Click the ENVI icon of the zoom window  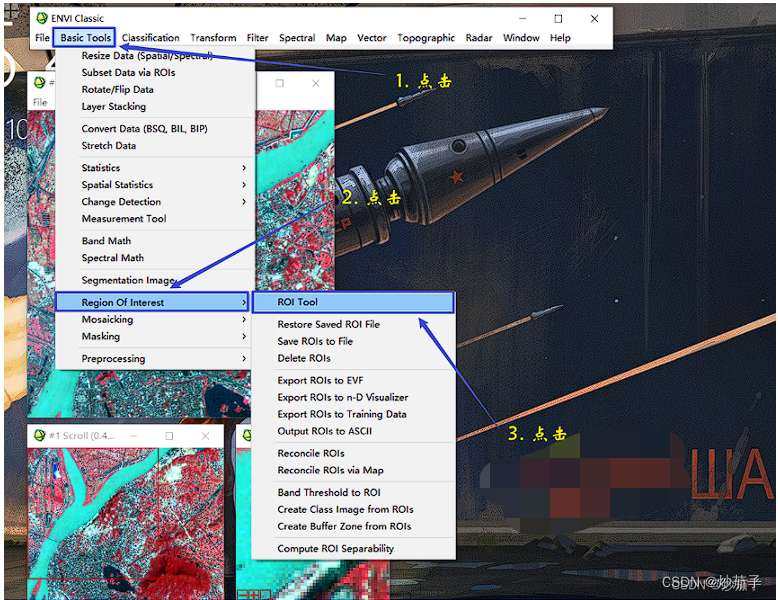point(247,435)
